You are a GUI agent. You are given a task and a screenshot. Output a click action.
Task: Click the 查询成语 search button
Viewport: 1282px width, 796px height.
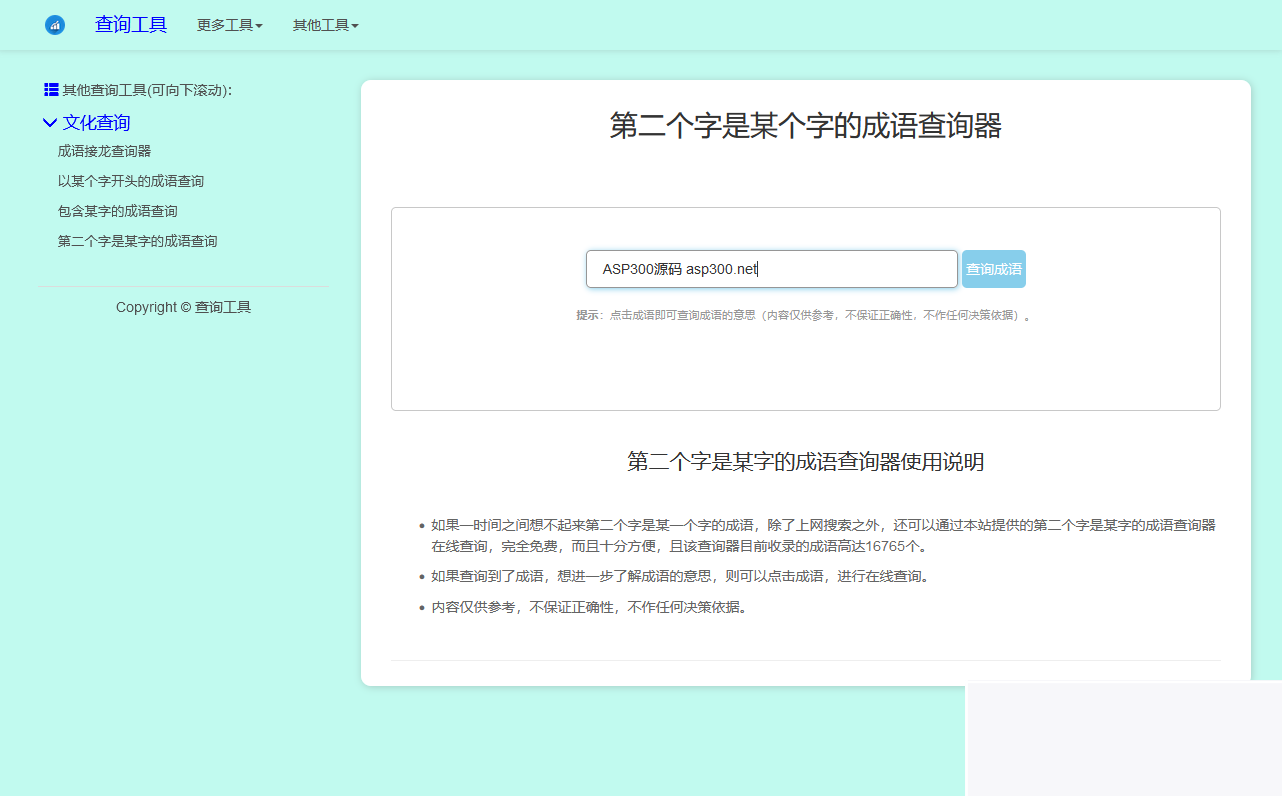pyautogui.click(x=993, y=268)
